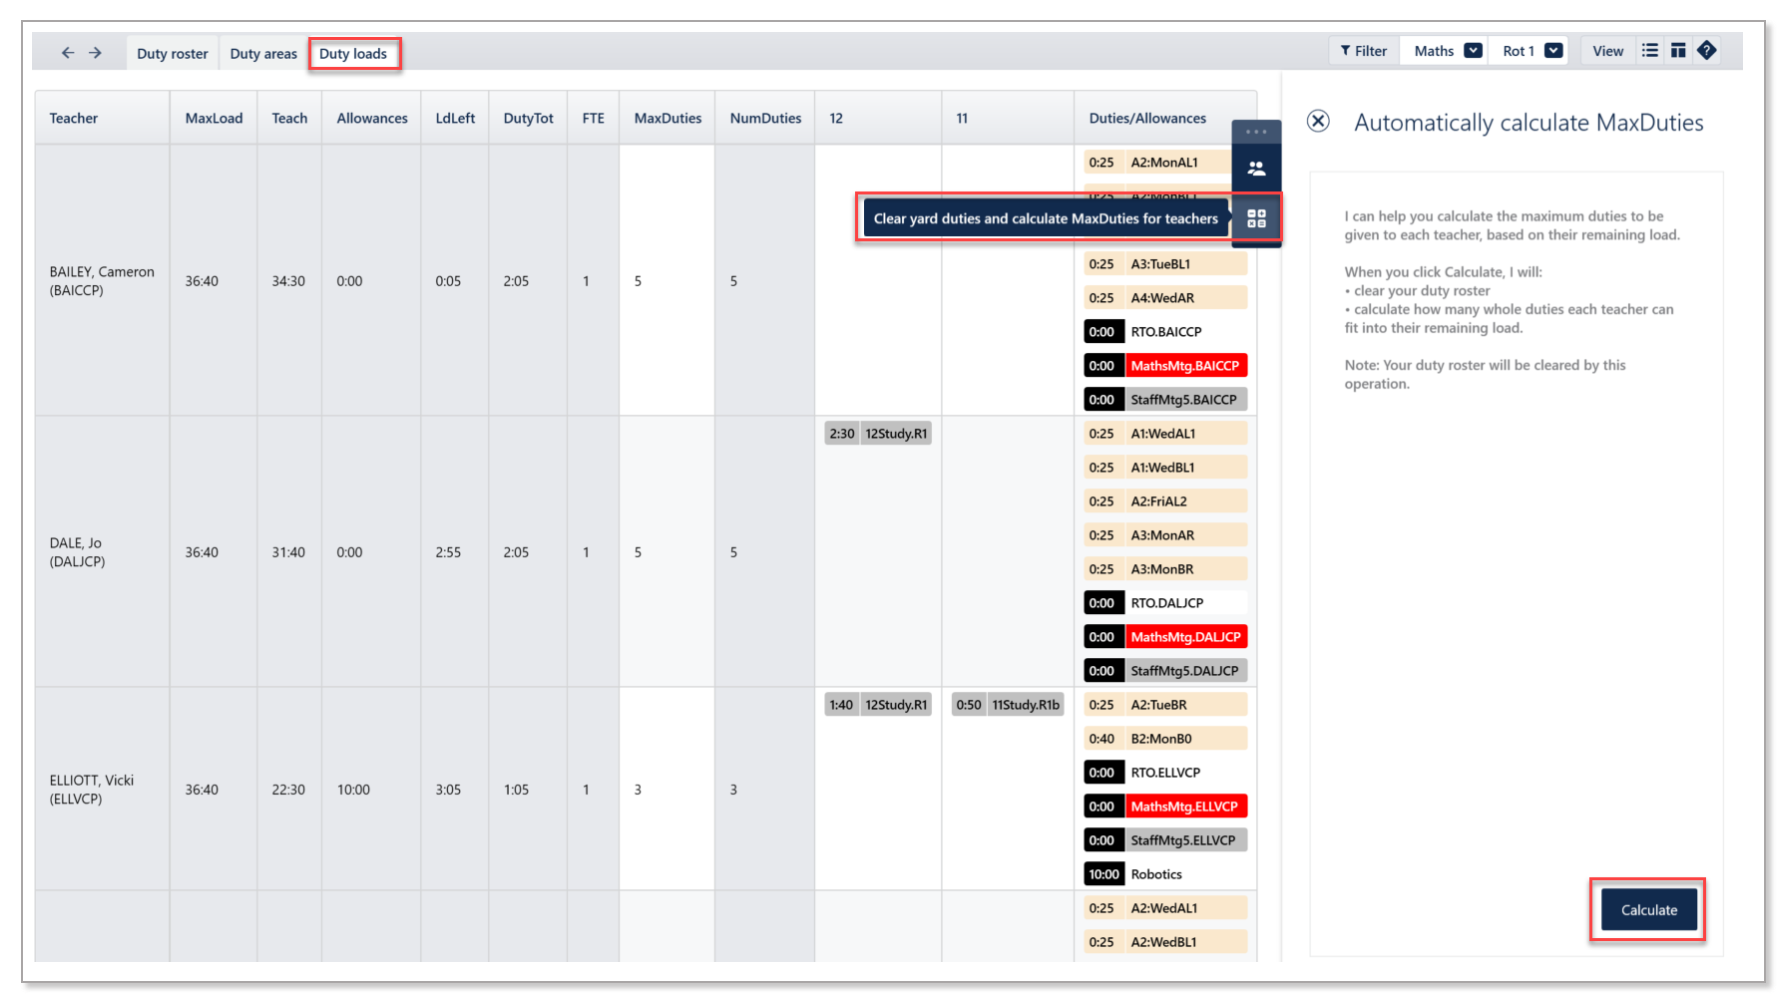Screen dimensions: 1786x1000
Task: Click the 11Study.R1b class tag
Action: point(1007,705)
